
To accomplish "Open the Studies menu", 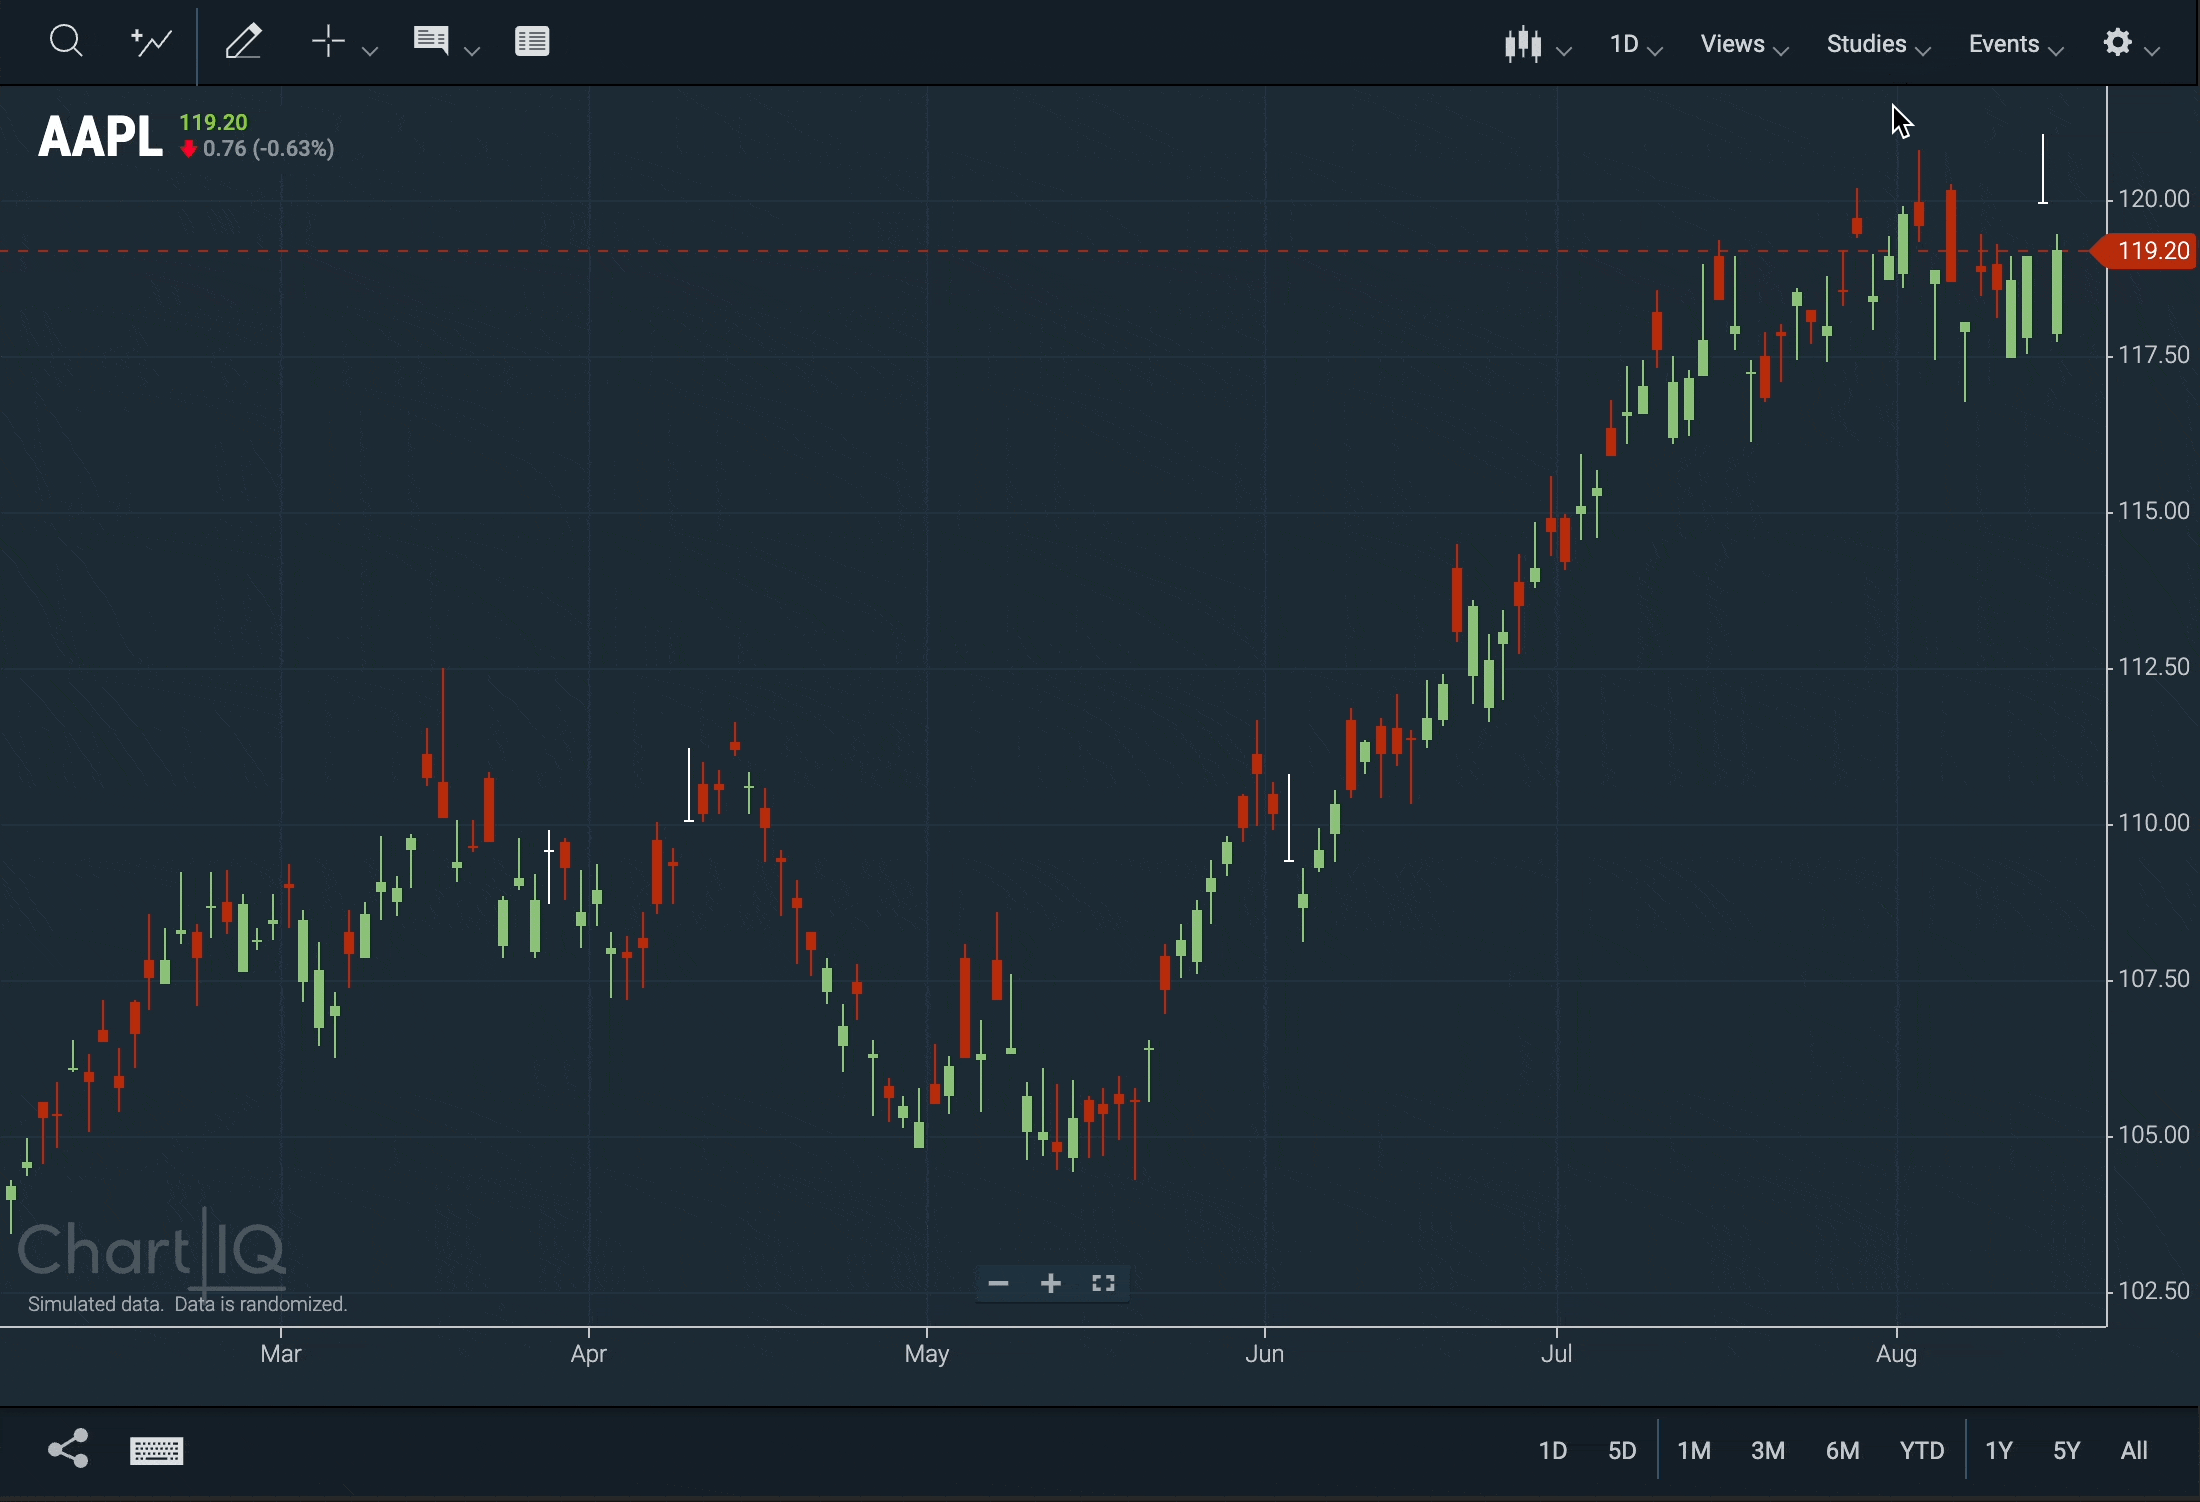I will 1879,45.
